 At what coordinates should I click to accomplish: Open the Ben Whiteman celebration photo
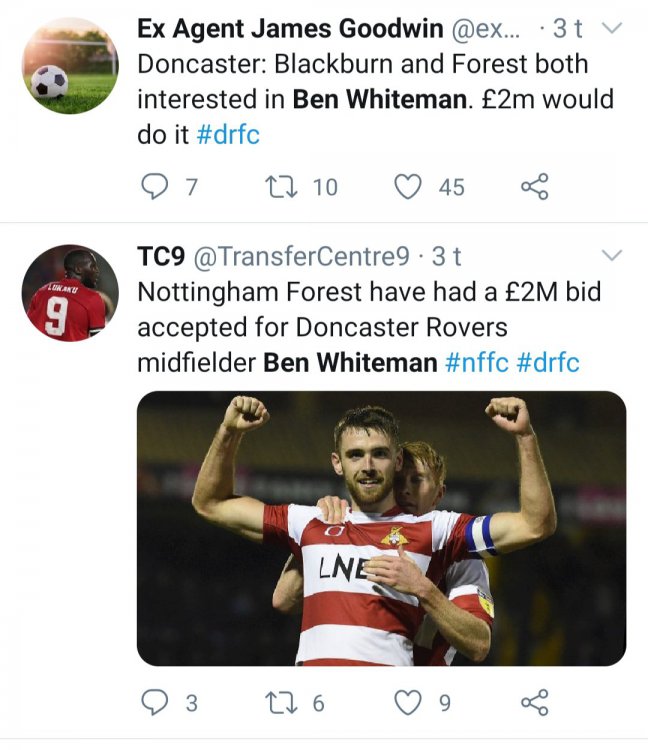click(x=381, y=528)
